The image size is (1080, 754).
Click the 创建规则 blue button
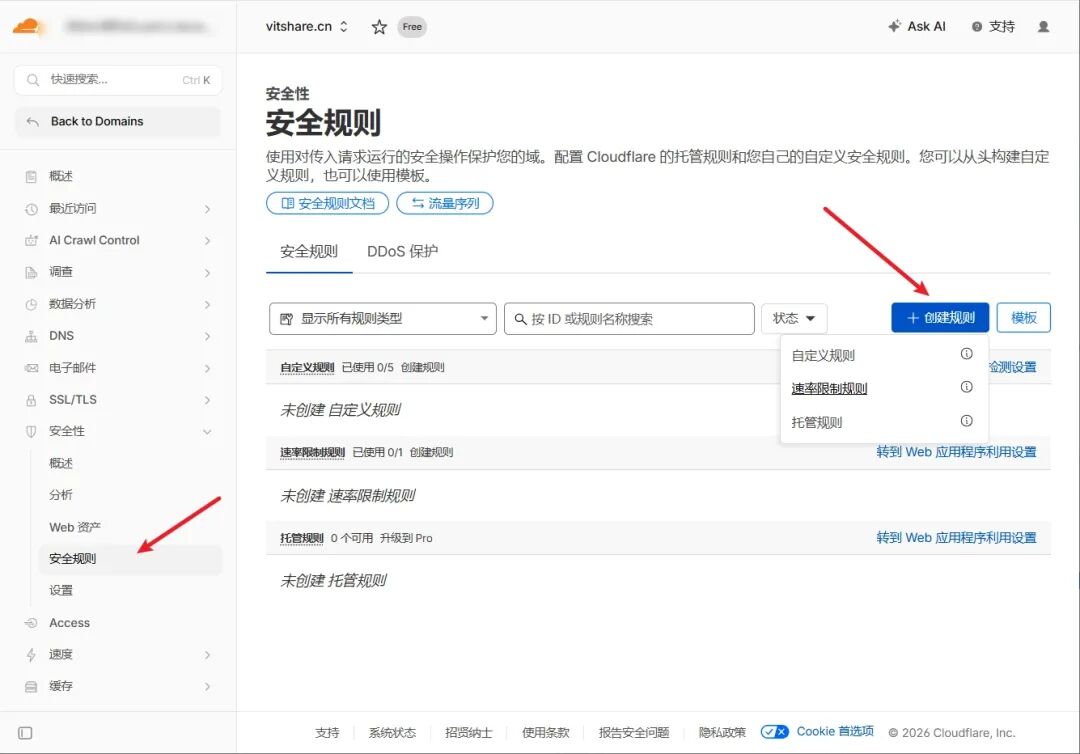click(940, 317)
